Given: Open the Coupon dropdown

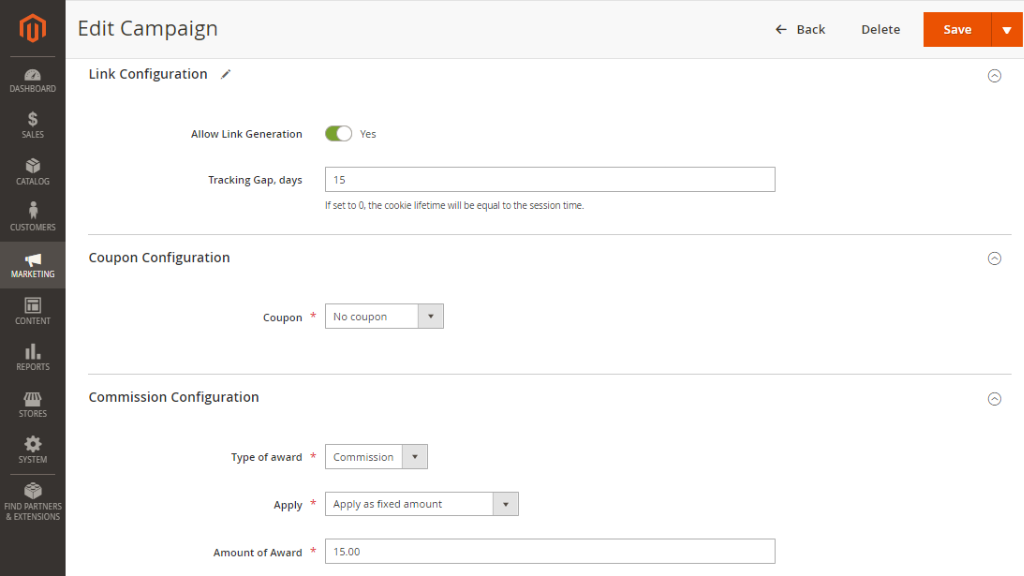Looking at the screenshot, I should tap(384, 316).
